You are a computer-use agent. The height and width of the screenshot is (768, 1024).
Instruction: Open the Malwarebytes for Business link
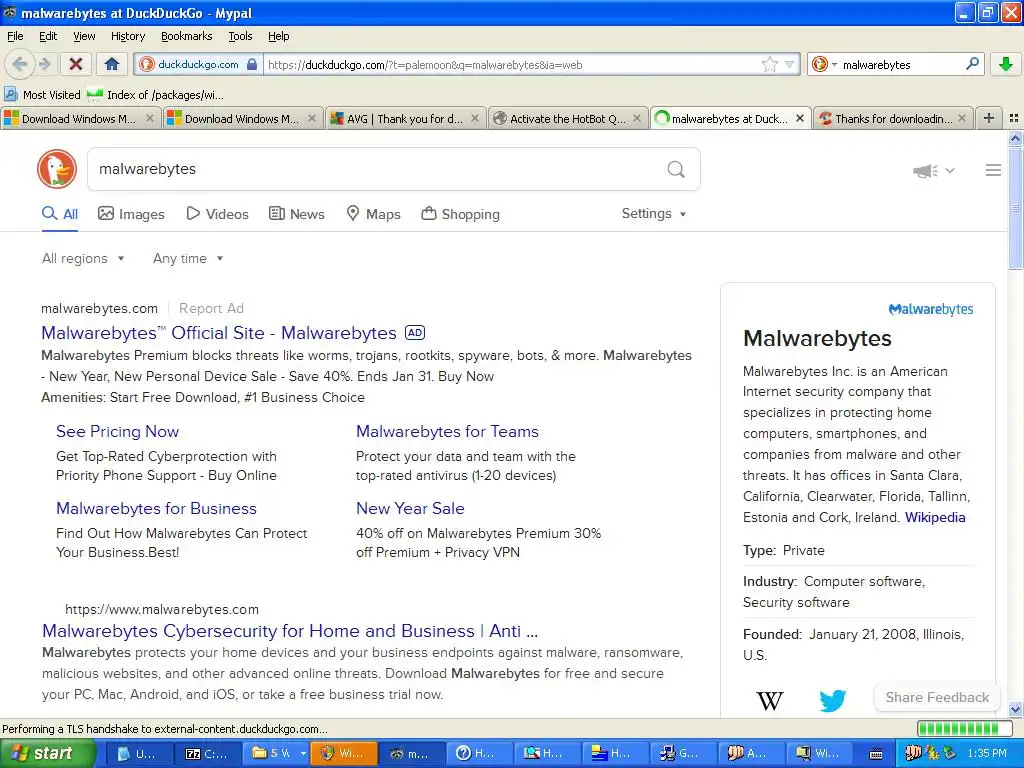pos(156,509)
